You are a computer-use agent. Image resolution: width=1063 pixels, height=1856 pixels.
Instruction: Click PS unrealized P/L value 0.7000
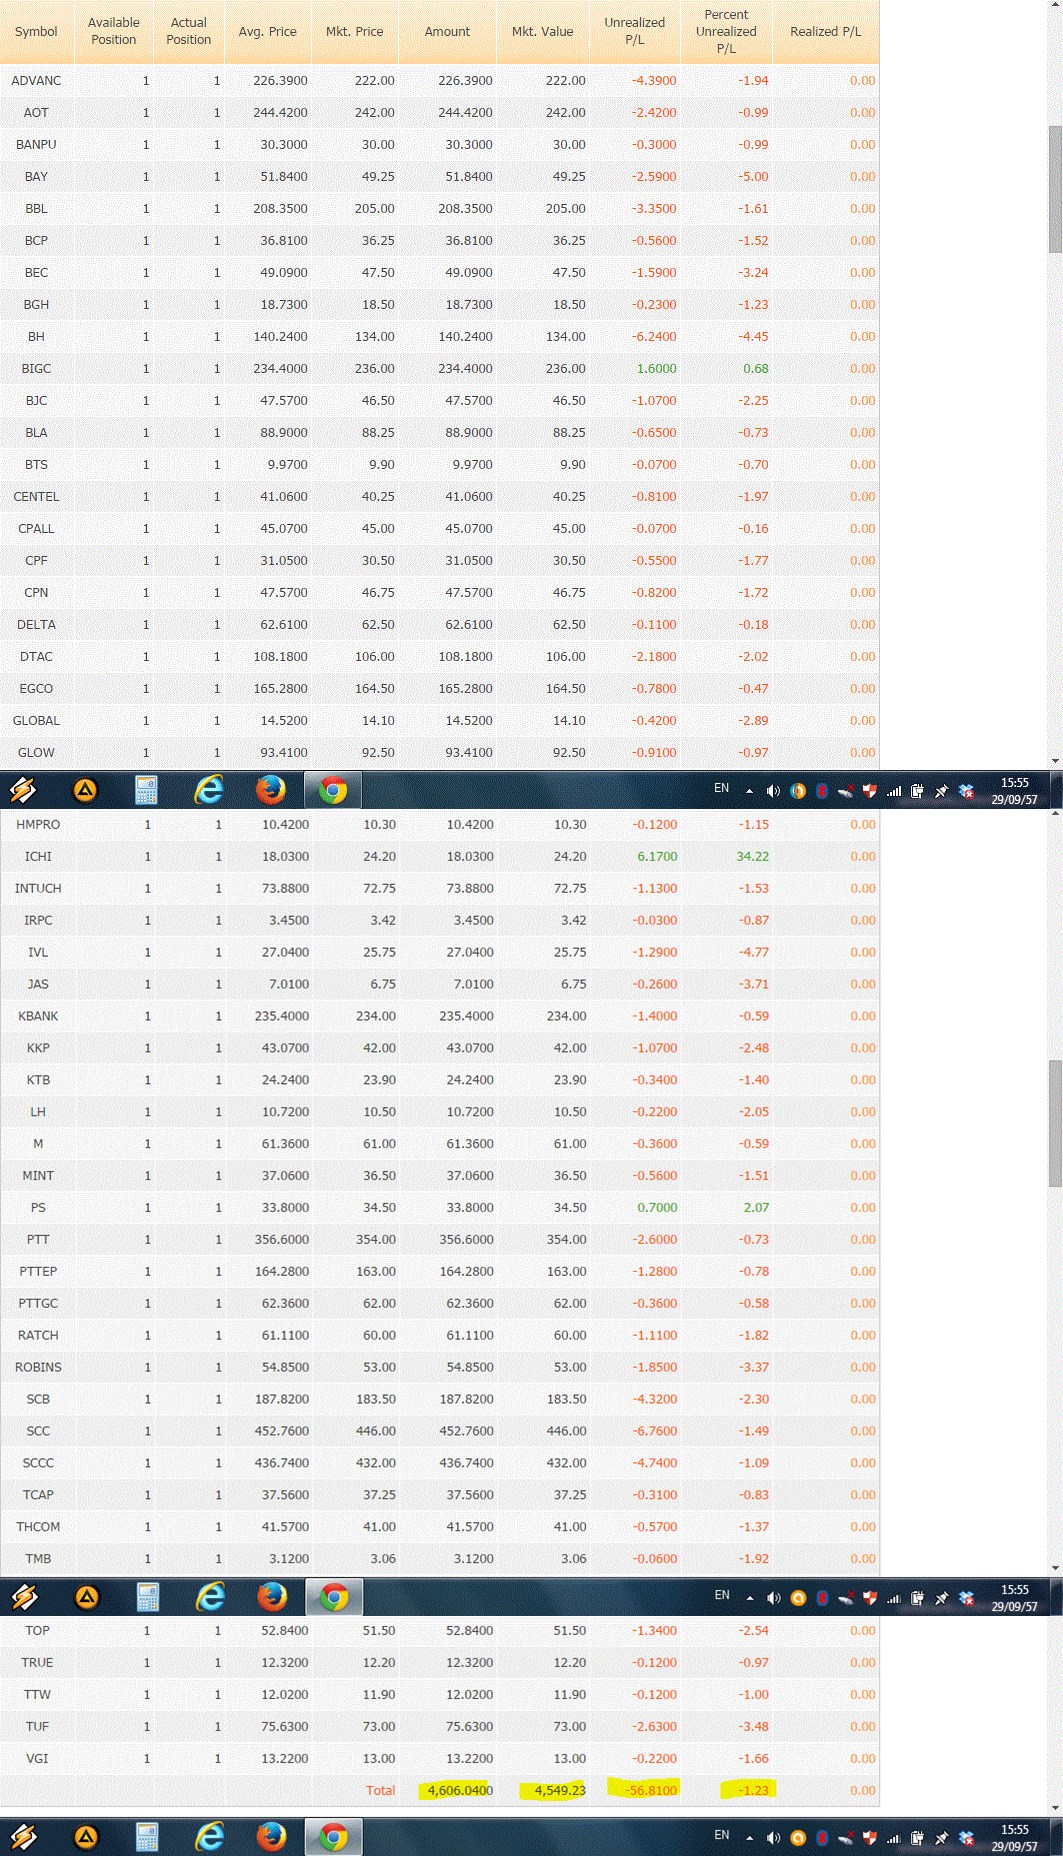pyautogui.click(x=657, y=1207)
